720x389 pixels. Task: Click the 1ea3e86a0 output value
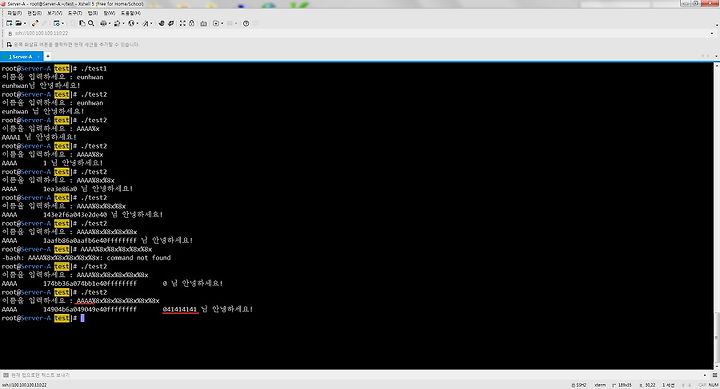[x=60, y=188]
